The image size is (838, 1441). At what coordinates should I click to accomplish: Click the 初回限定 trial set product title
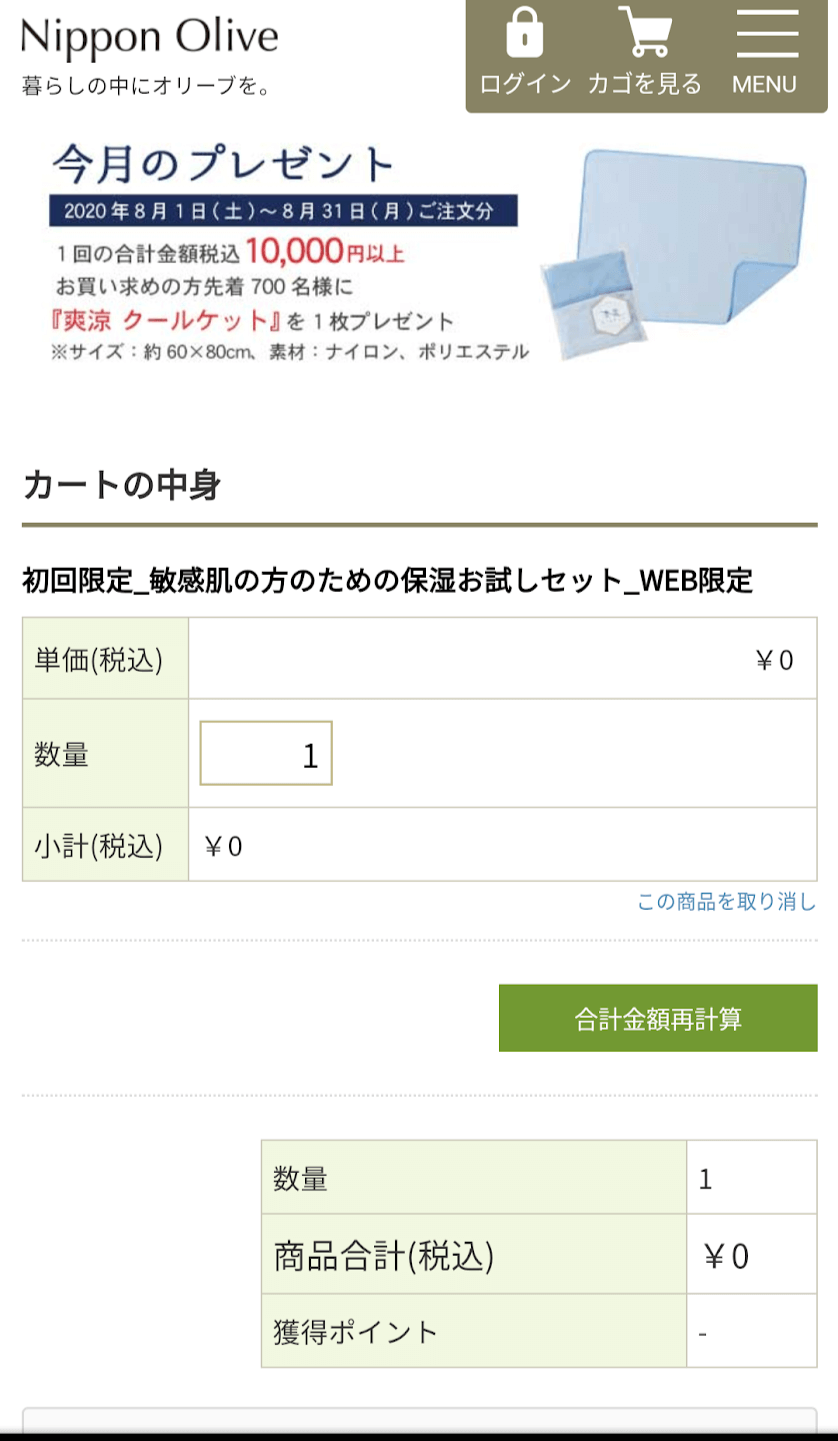point(387,580)
